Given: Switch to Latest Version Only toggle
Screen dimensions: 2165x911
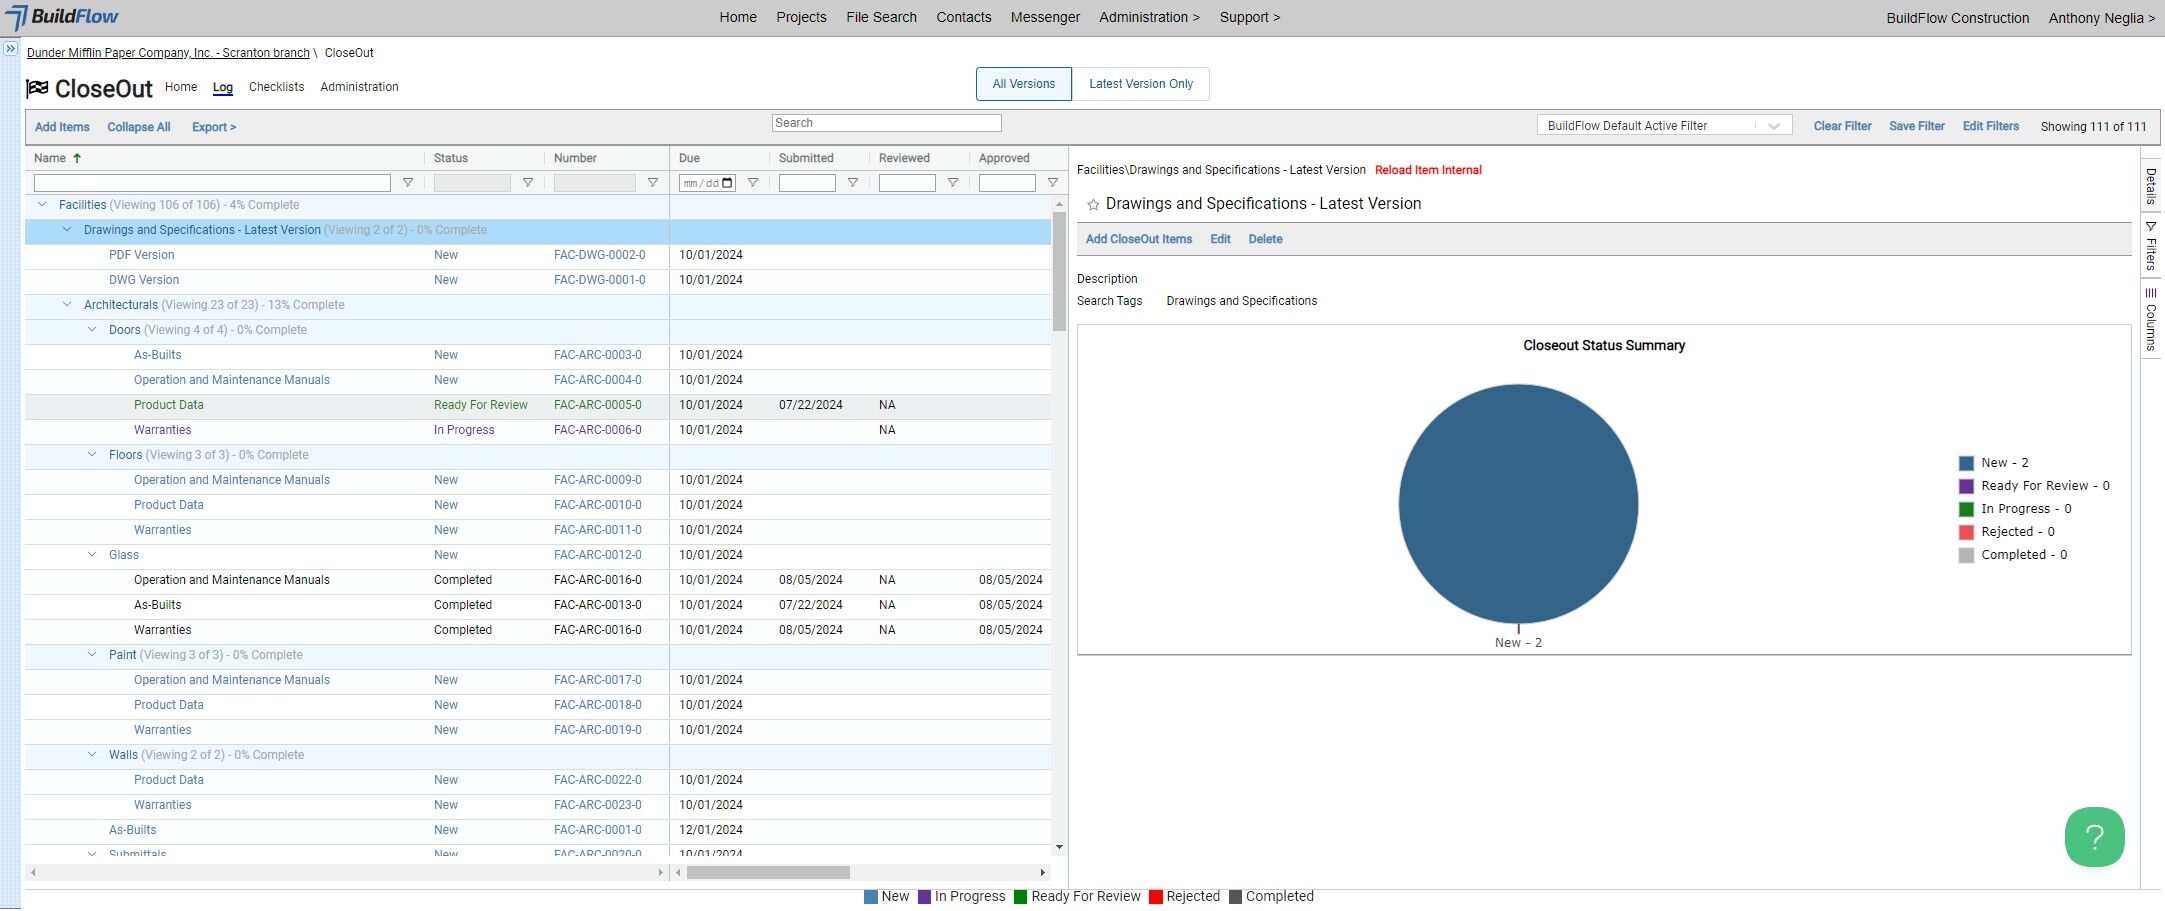Looking at the screenshot, I should (x=1141, y=84).
